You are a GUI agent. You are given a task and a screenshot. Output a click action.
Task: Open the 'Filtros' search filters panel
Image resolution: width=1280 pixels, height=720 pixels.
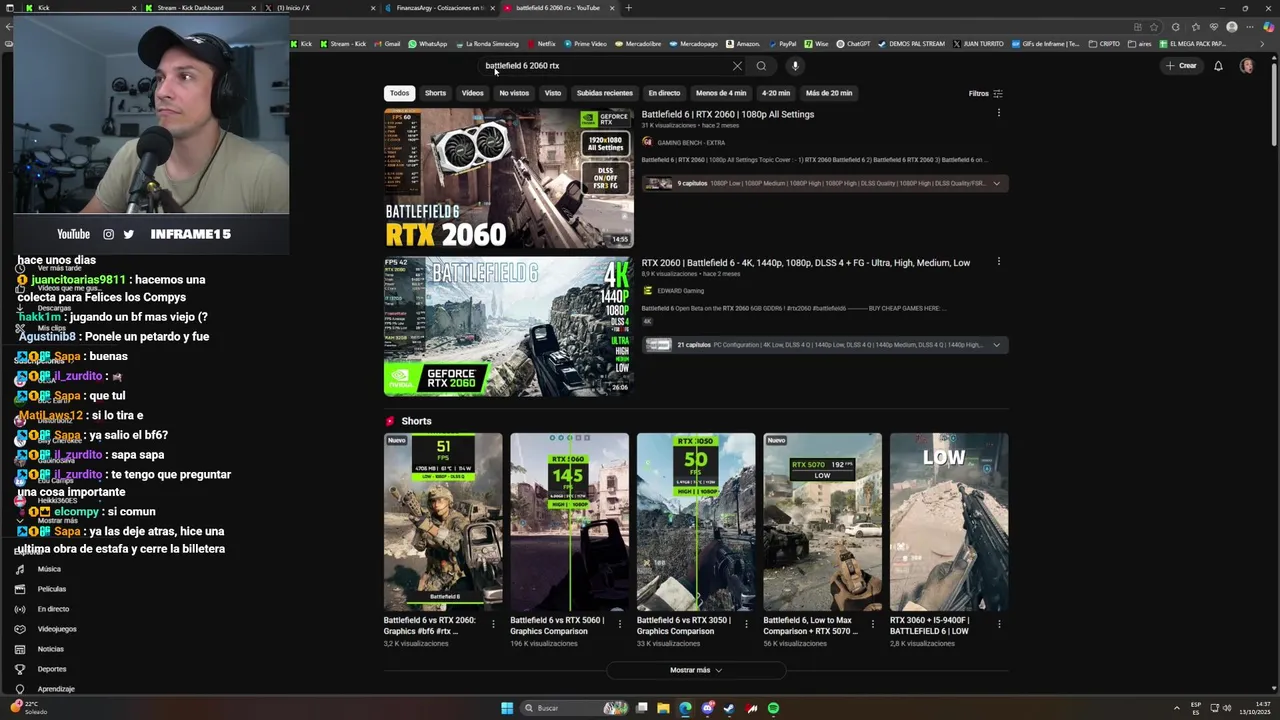click(985, 93)
